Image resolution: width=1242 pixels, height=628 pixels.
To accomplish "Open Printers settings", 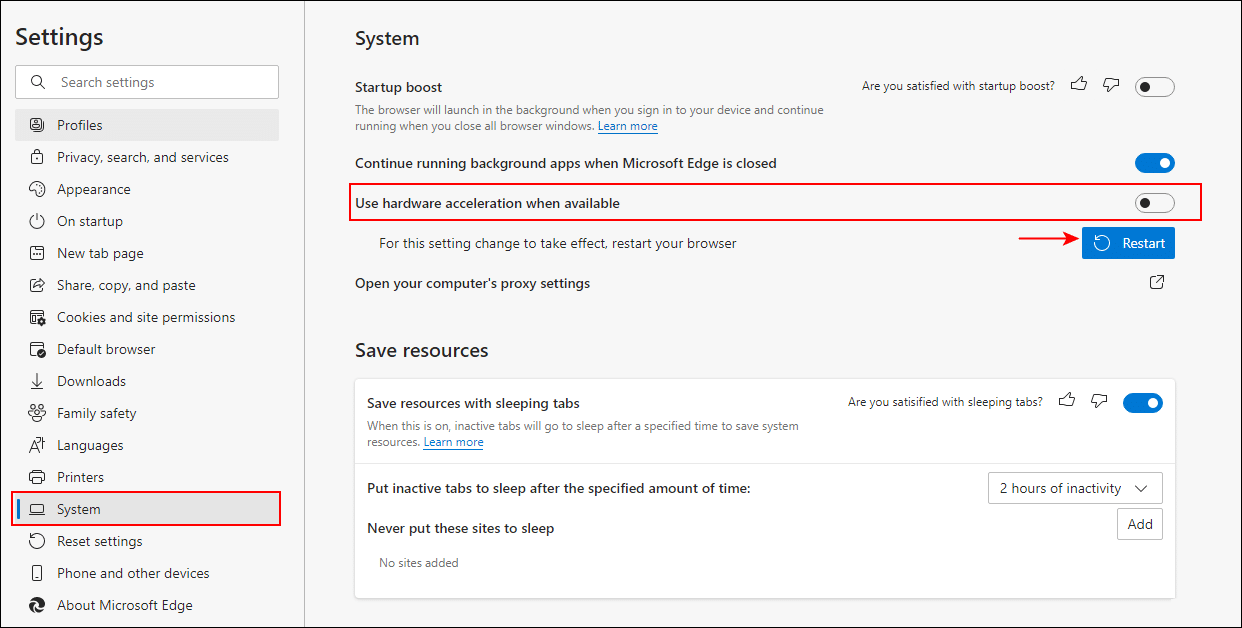I will [x=147, y=477].
